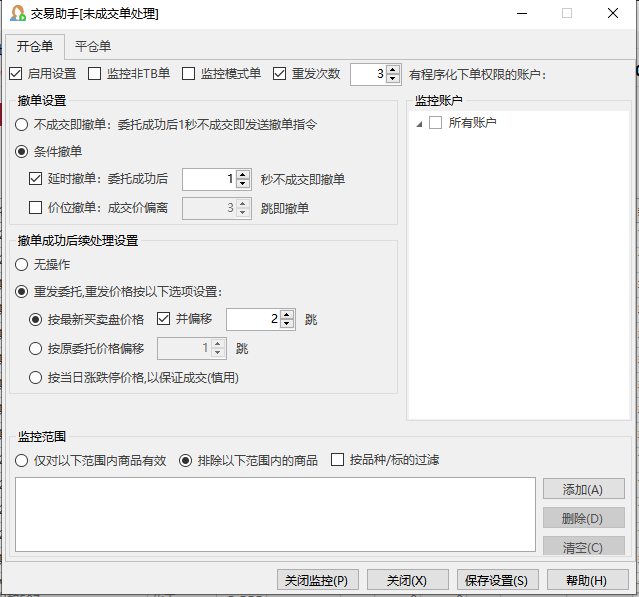Decrease 并偏移 跳 value with down arrow
Screen dimensions: 639x597
click(287, 324)
